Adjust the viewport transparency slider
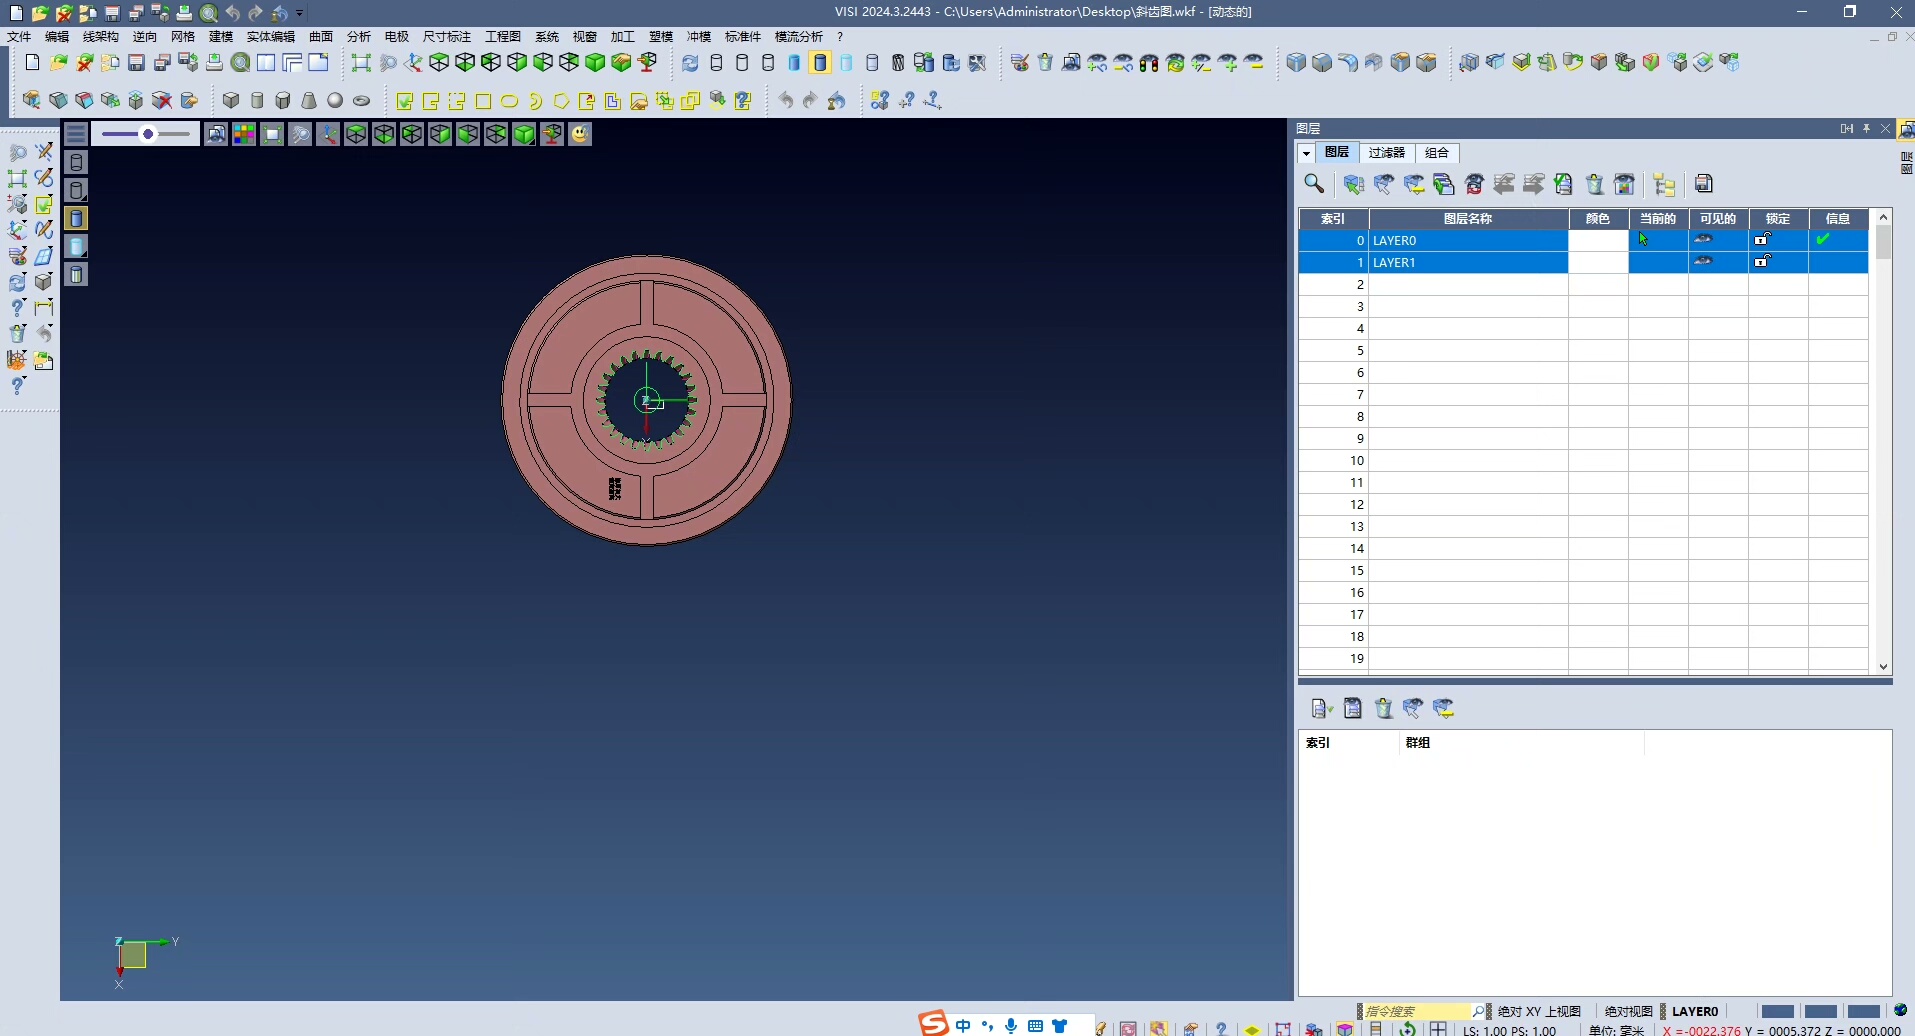This screenshot has width=1915, height=1036. pos(147,134)
